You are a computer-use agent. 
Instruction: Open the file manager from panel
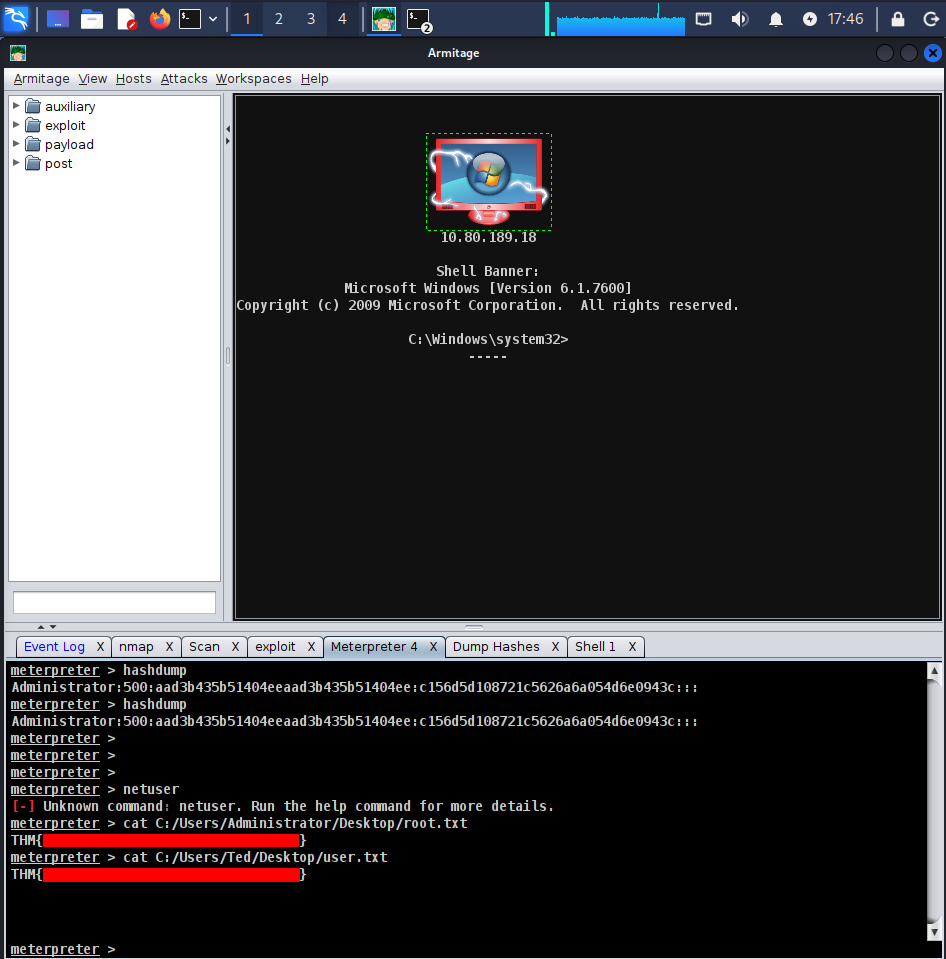pyautogui.click(x=92, y=19)
